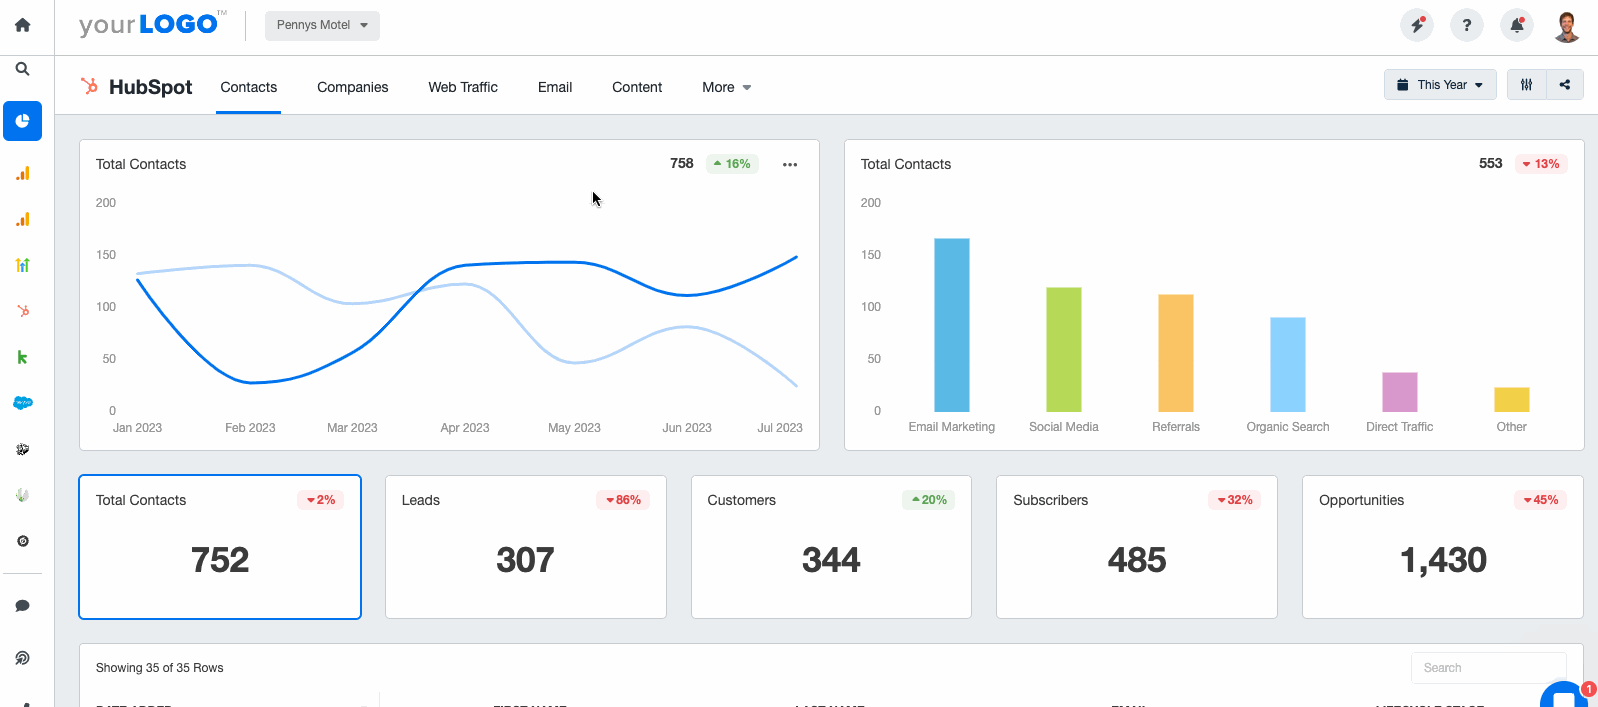1598x707 pixels.
Task: Click the lightning bolt quick actions icon
Action: [1416, 25]
